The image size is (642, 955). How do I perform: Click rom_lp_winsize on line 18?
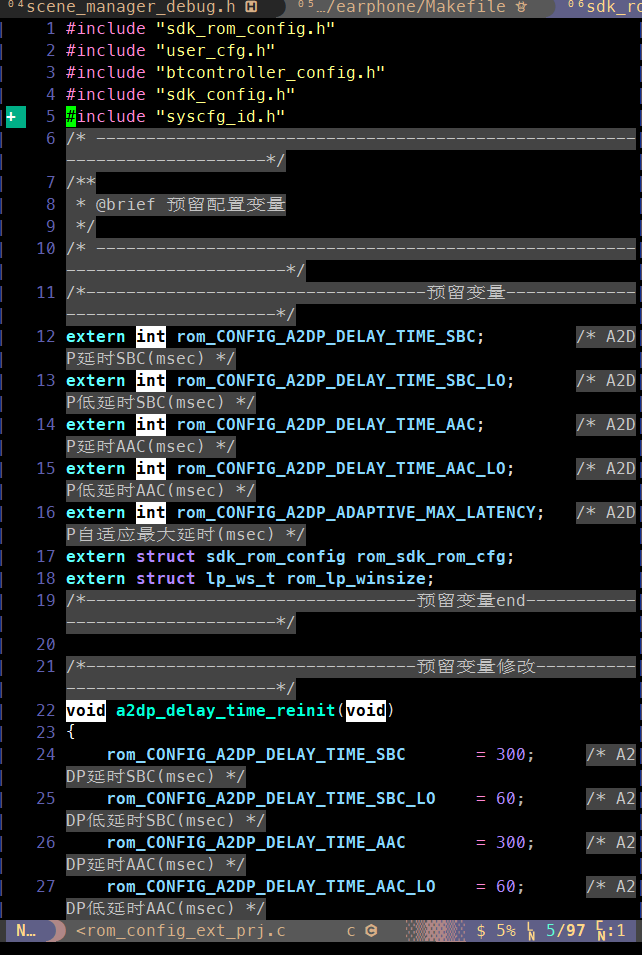point(356,578)
